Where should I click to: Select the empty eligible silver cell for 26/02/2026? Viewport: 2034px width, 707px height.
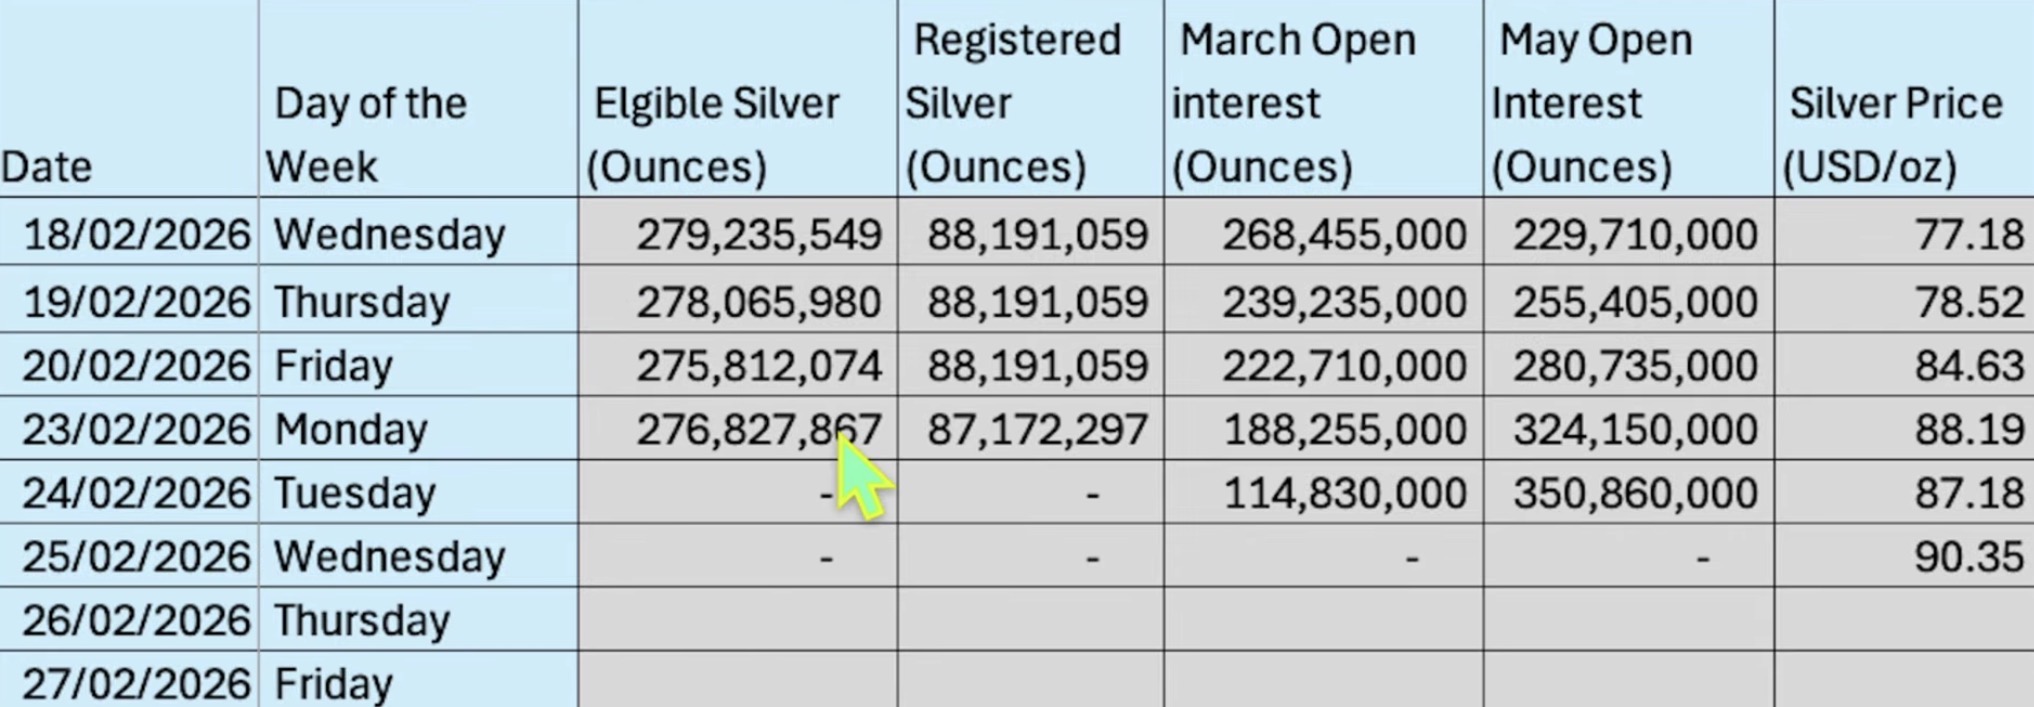(x=737, y=620)
